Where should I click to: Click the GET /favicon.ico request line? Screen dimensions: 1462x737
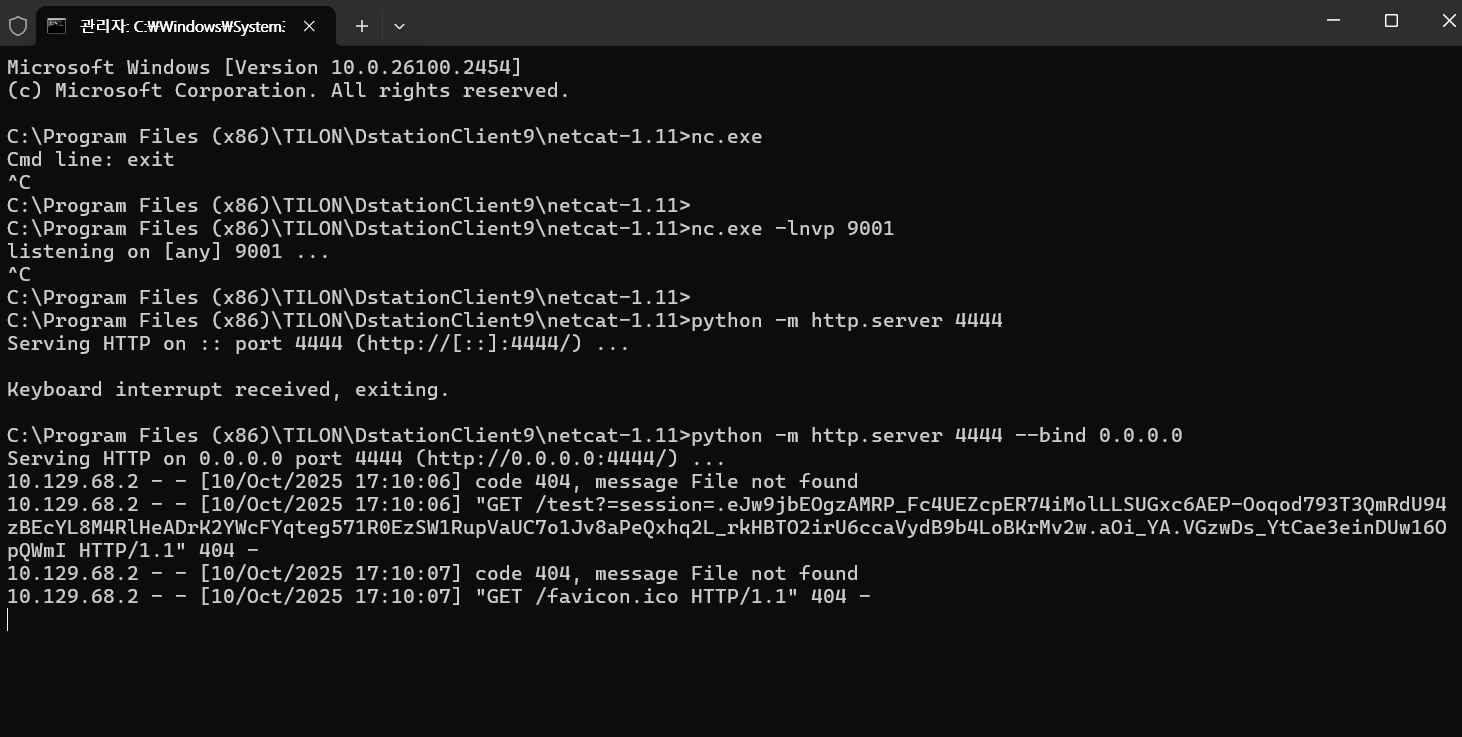click(x=439, y=596)
